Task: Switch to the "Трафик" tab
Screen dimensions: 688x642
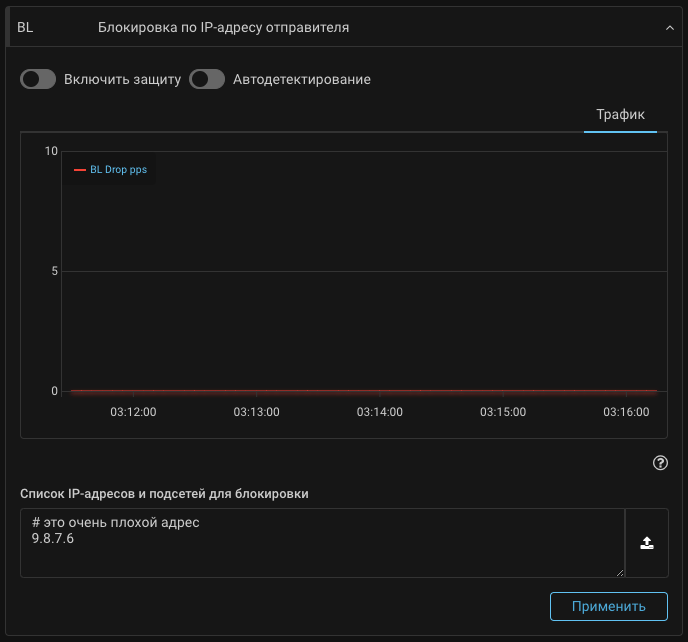Action: tap(620, 114)
